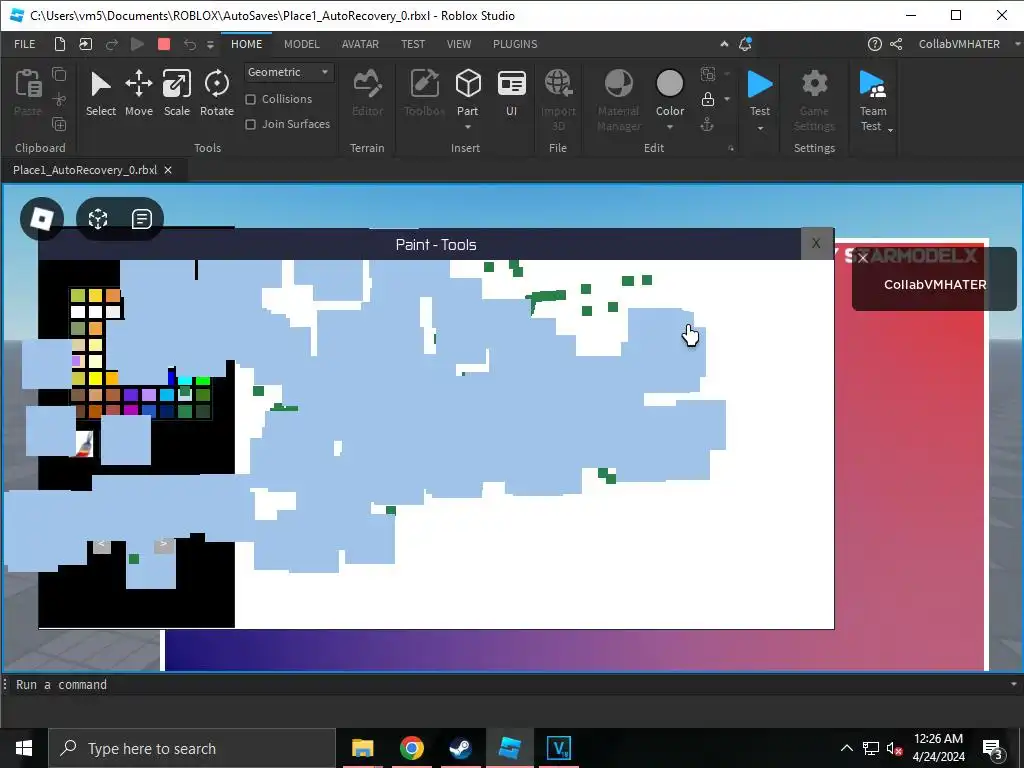Open the Toolbox panel

424,93
